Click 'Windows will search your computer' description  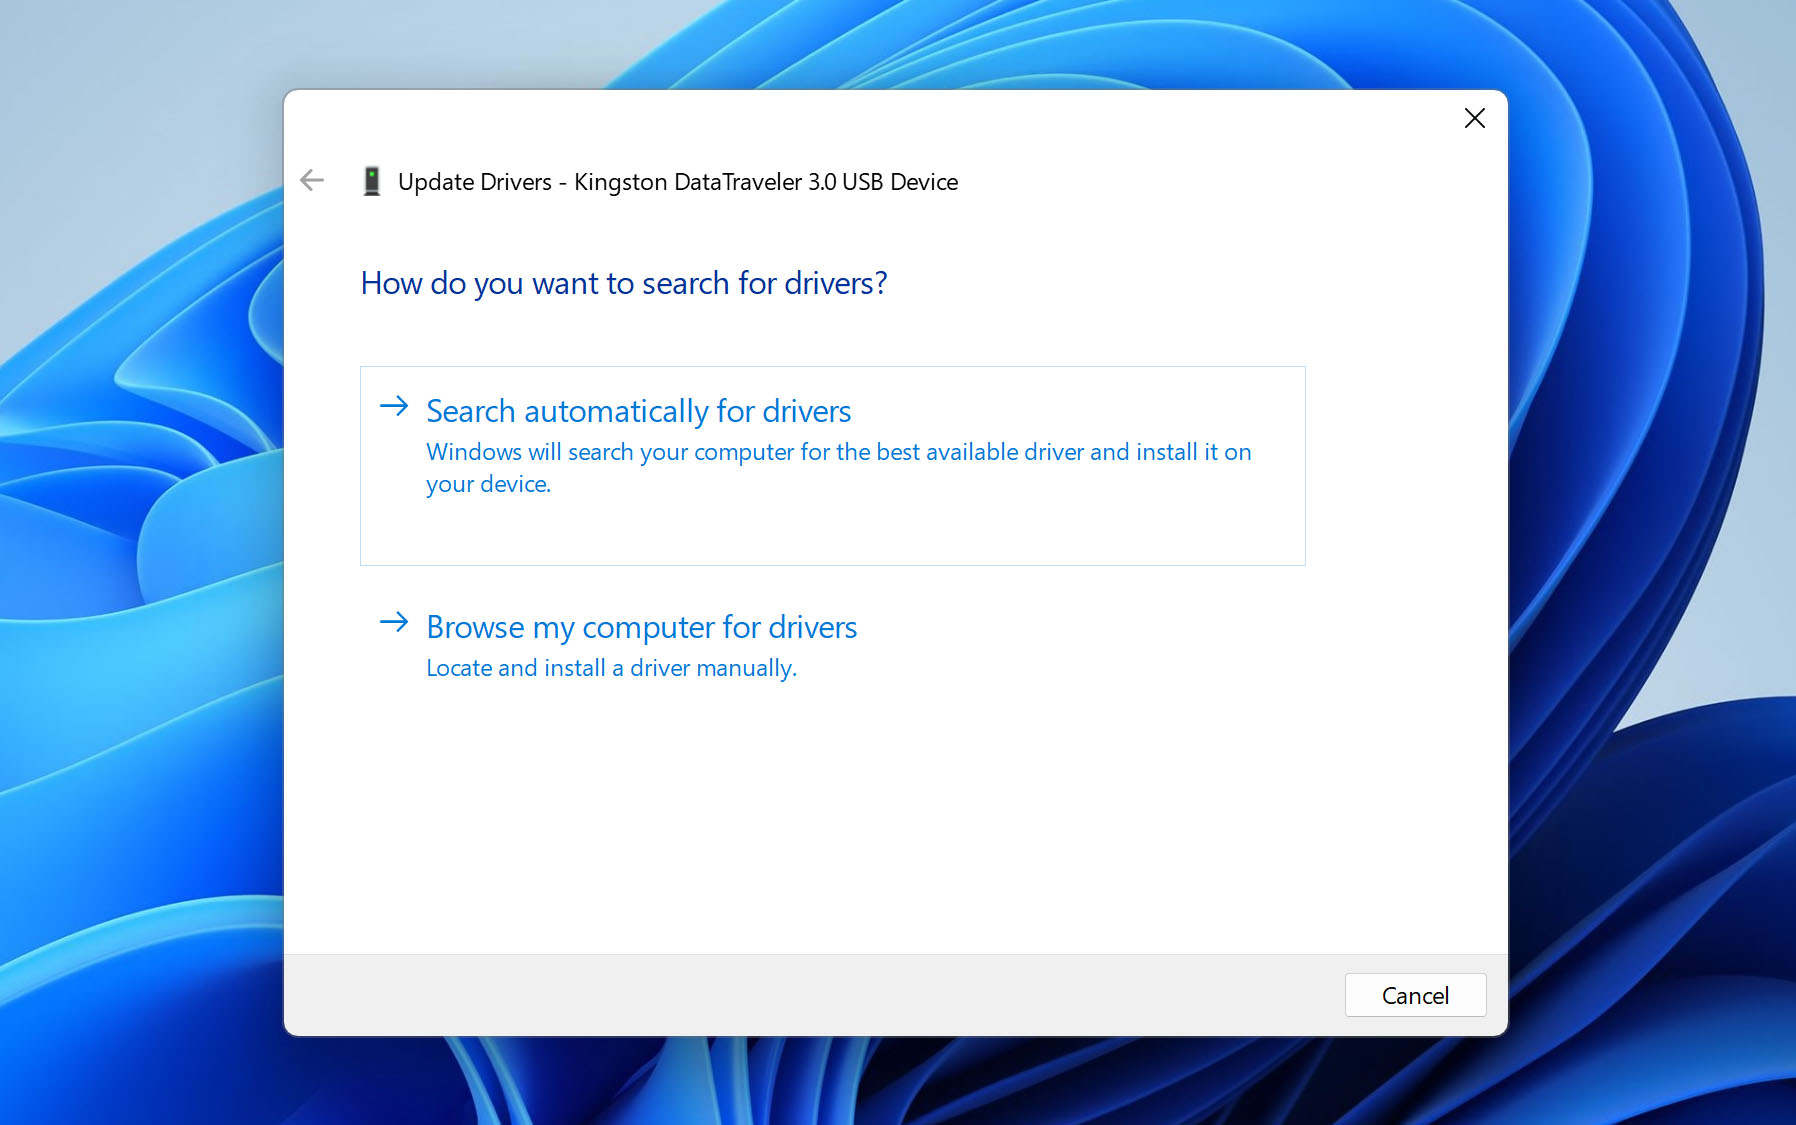pos(839,468)
